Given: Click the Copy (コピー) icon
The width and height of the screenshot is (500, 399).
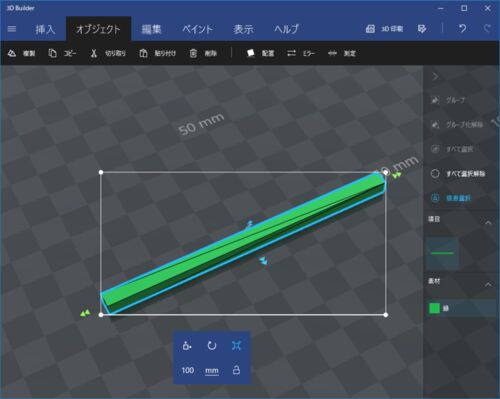Looking at the screenshot, I should point(52,53).
